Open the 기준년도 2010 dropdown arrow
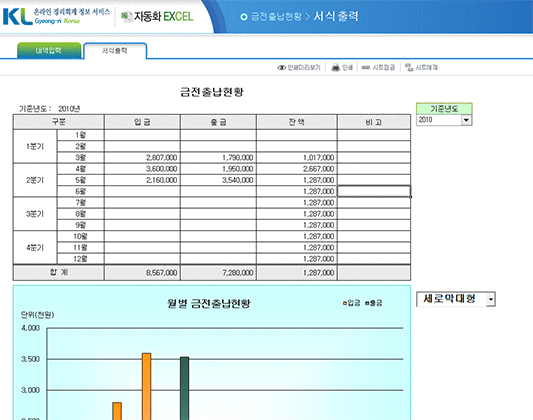Image resolution: width=533 pixels, height=420 pixels. point(466,120)
